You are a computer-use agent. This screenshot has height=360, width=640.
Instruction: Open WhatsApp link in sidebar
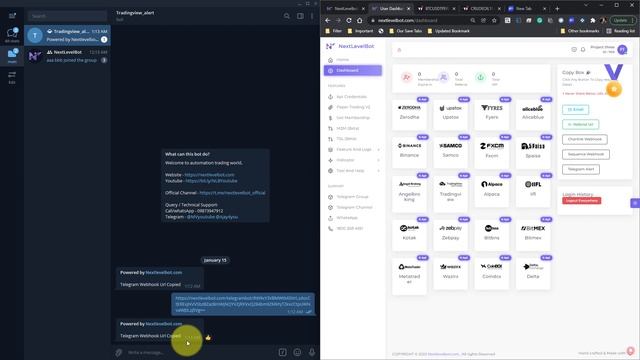click(347, 218)
